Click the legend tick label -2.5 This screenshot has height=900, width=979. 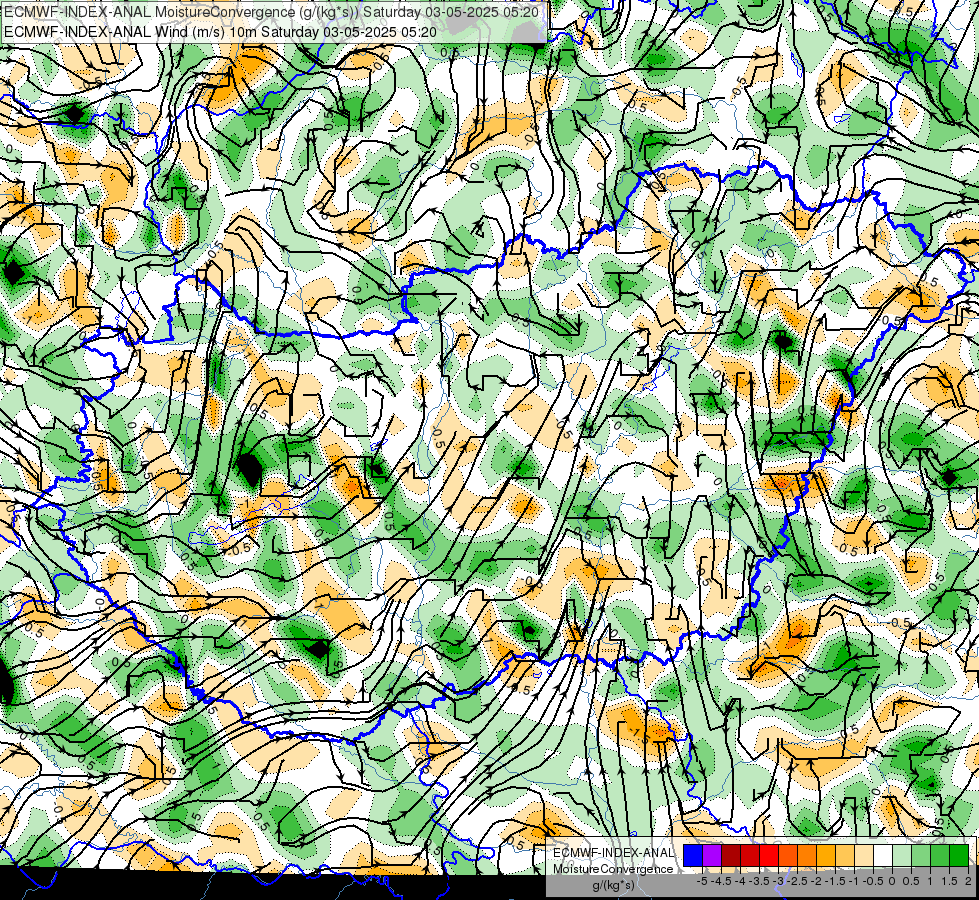click(797, 881)
